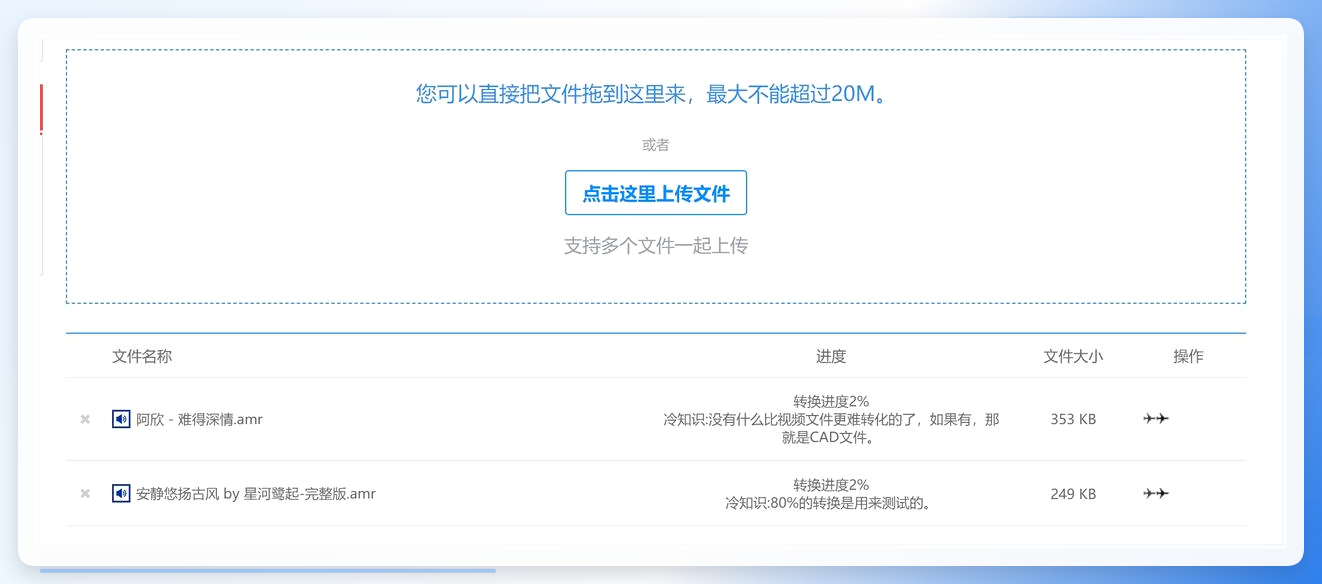1322x584 pixels.
Task: Click the 文件大小 column header
Action: pos(1073,356)
